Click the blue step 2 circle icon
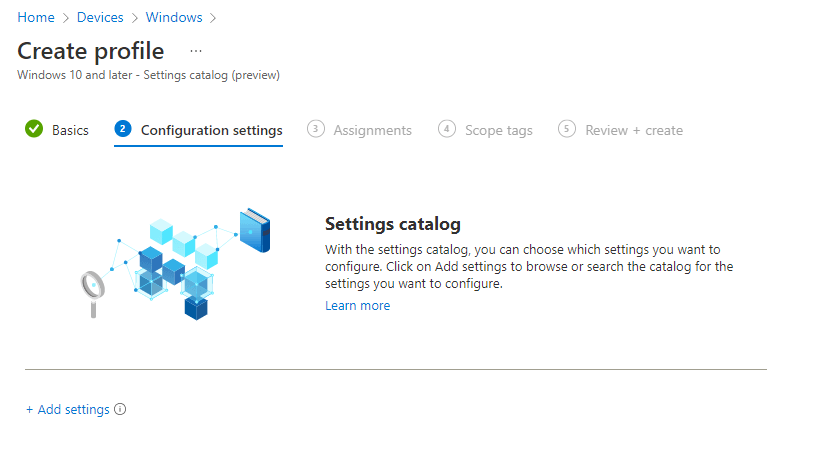The height and width of the screenshot is (473, 840). pos(123,129)
